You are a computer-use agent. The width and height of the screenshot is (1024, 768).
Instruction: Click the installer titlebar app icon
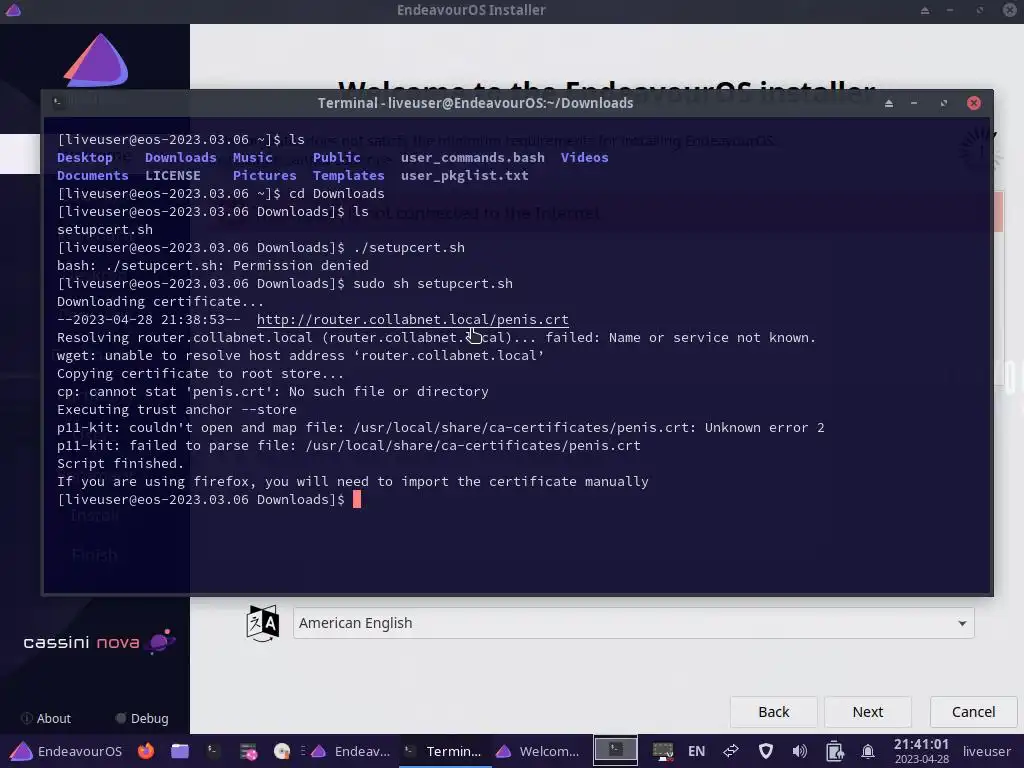tap(13, 10)
